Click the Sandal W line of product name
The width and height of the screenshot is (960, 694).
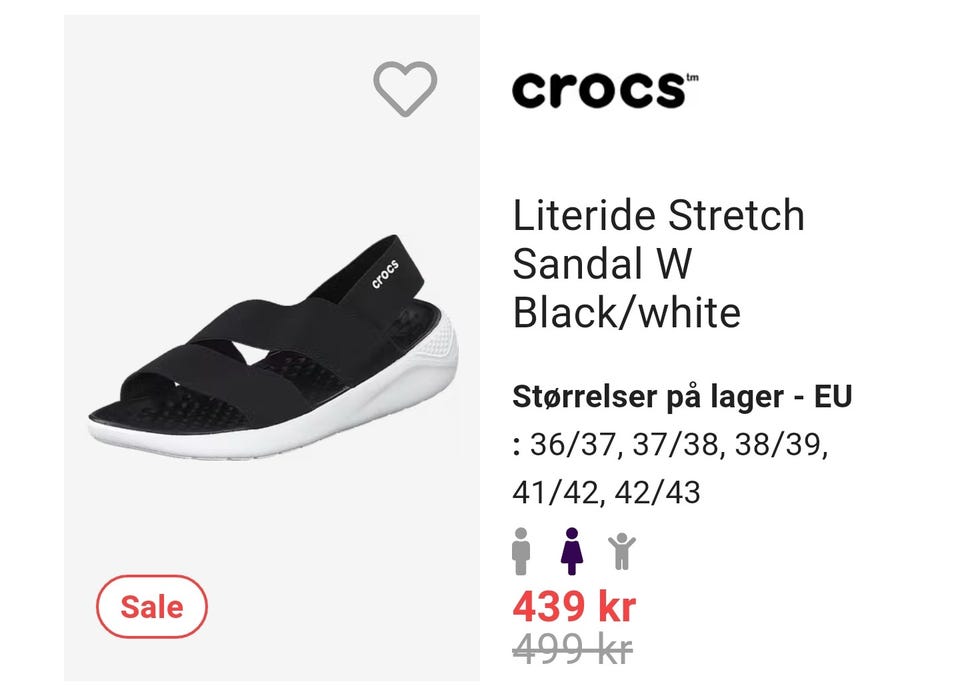coord(602,264)
